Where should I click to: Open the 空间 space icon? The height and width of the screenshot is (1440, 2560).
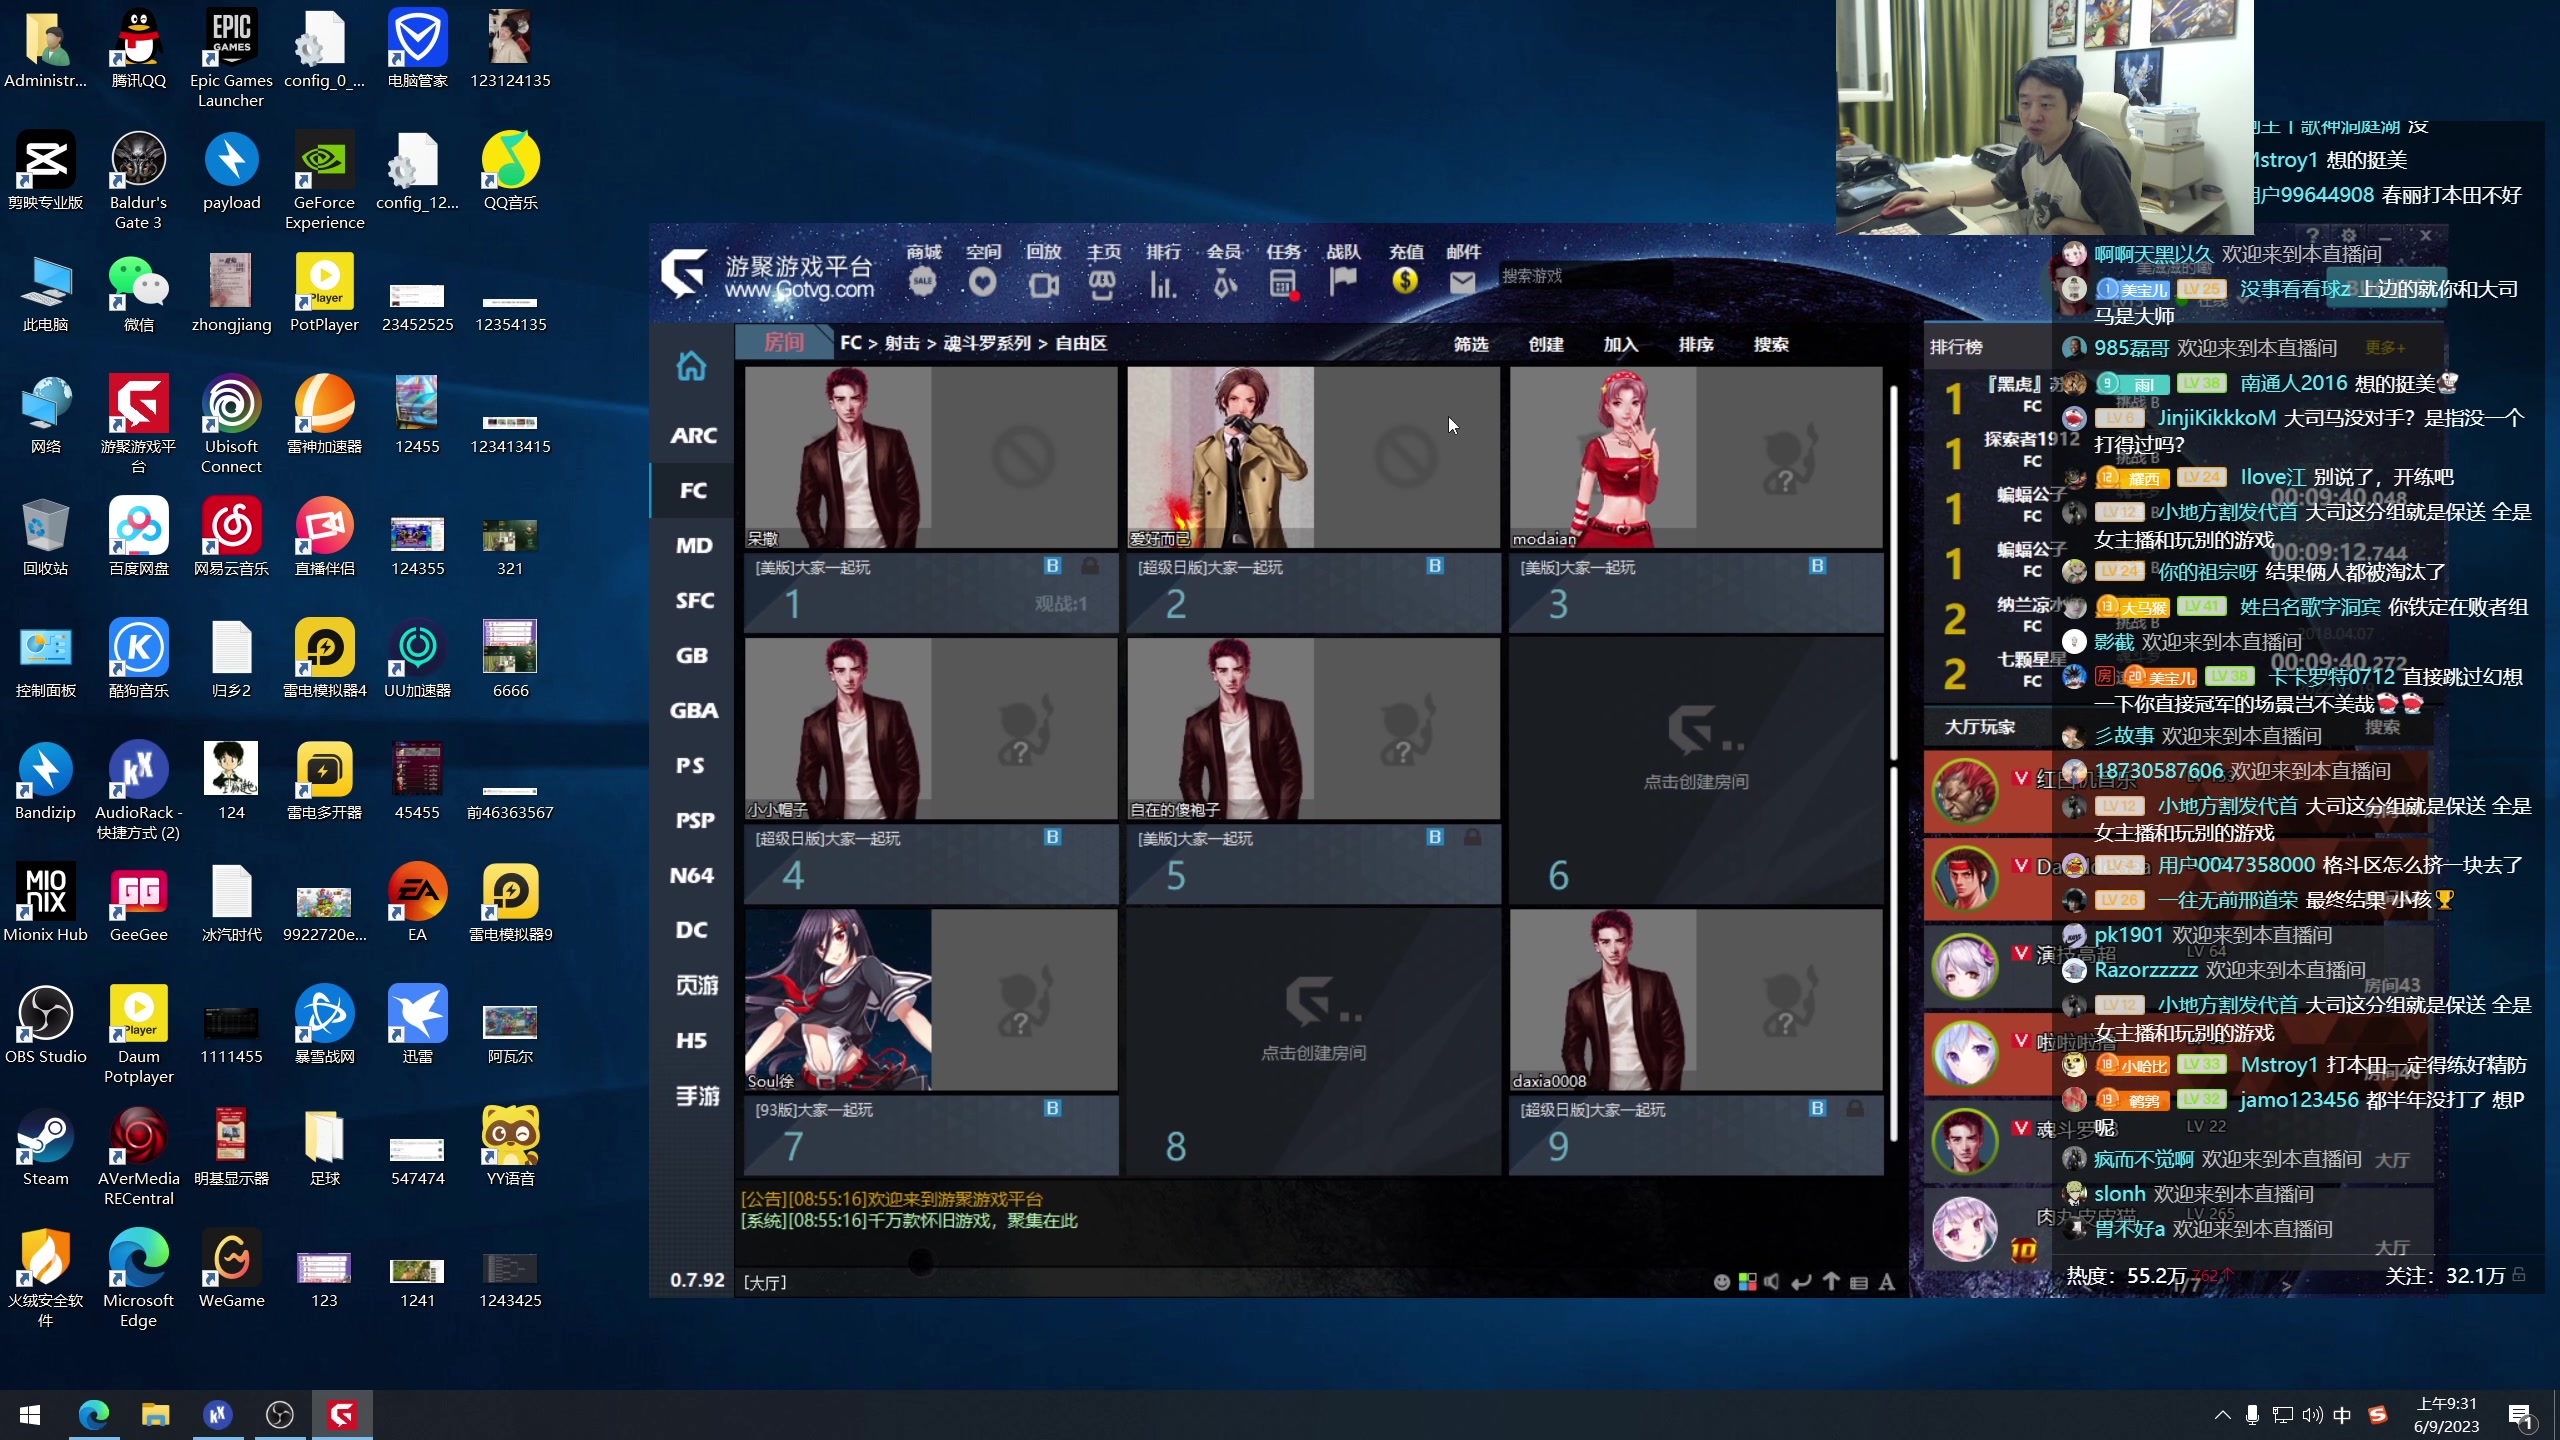point(983,271)
